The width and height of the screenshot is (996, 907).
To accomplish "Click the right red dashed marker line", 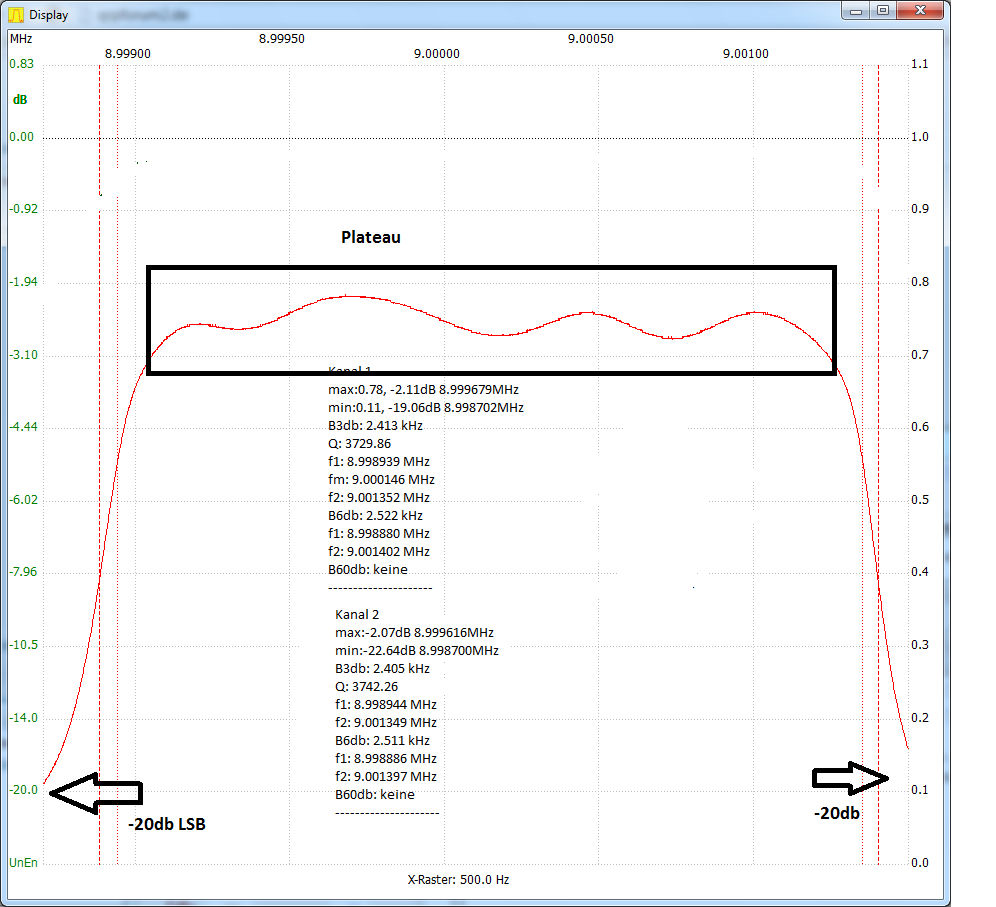I will [878, 450].
